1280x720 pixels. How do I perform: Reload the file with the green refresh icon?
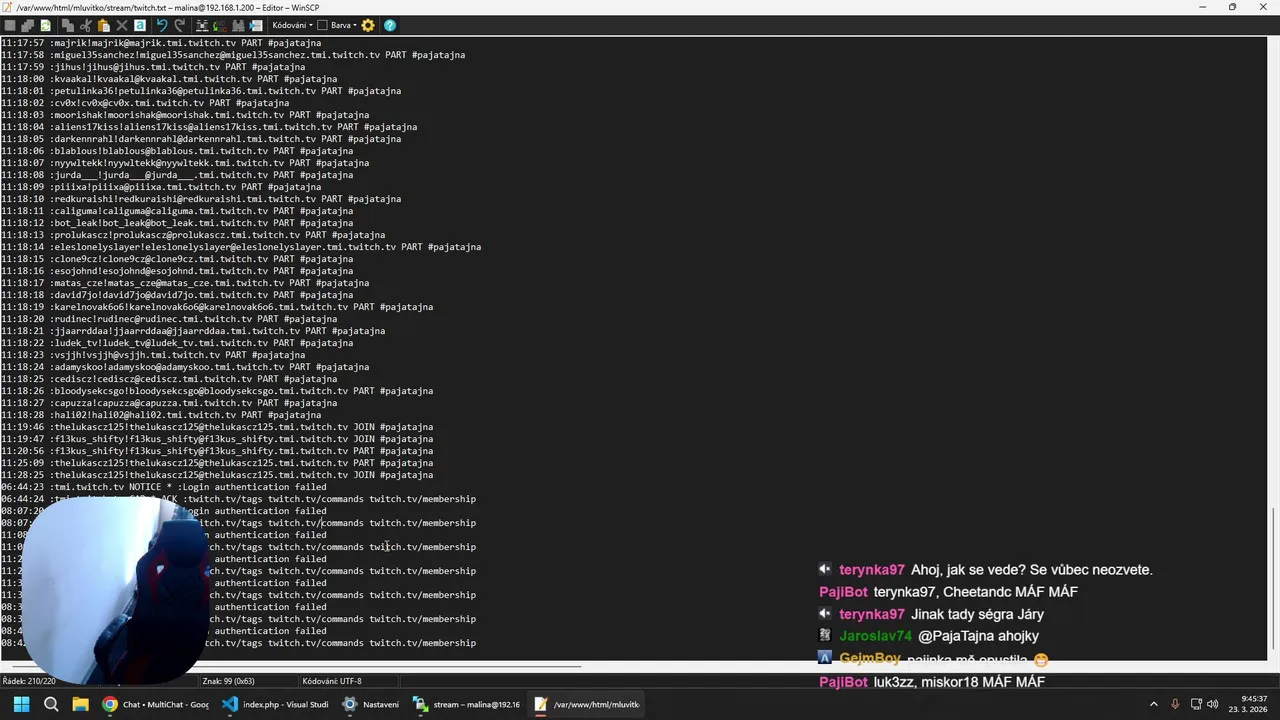[46, 25]
